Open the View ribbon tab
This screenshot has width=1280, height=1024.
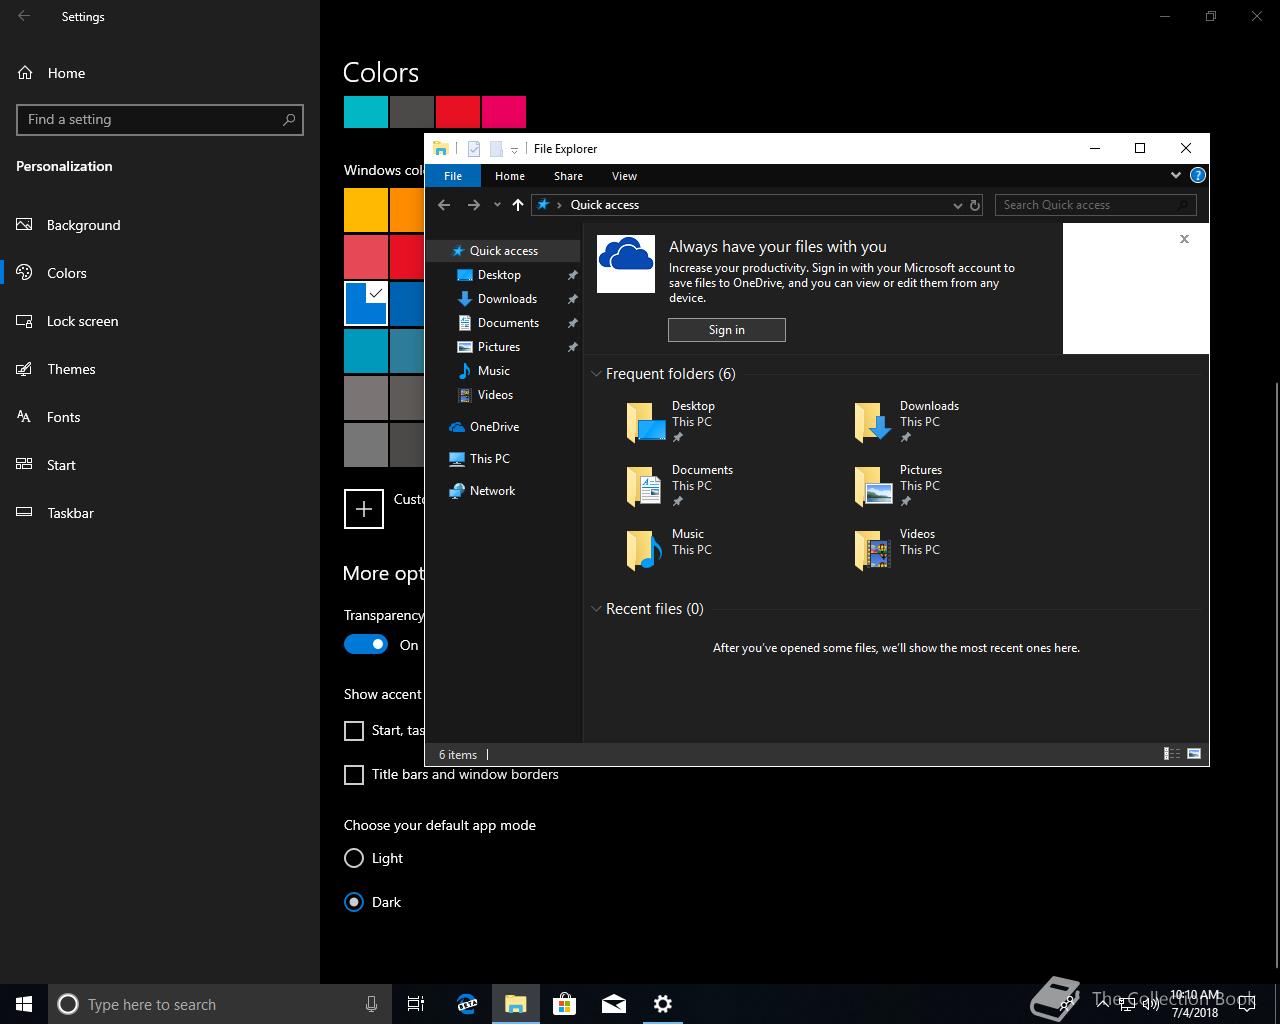tap(624, 176)
